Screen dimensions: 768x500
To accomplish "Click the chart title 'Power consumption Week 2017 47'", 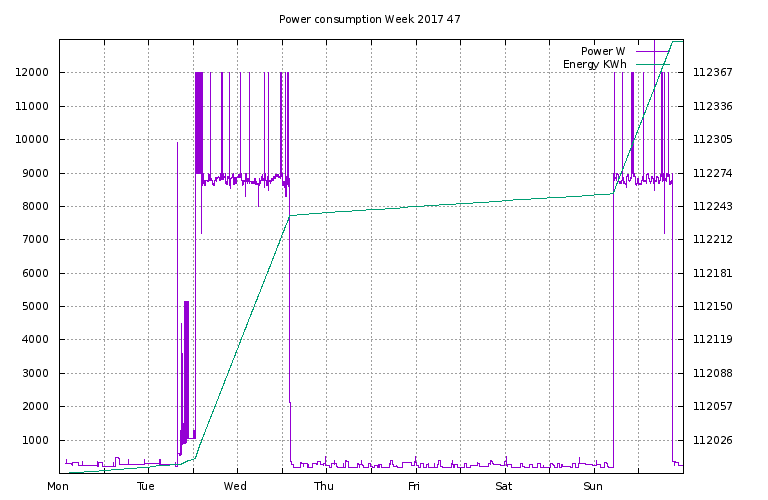I will (370, 19).
